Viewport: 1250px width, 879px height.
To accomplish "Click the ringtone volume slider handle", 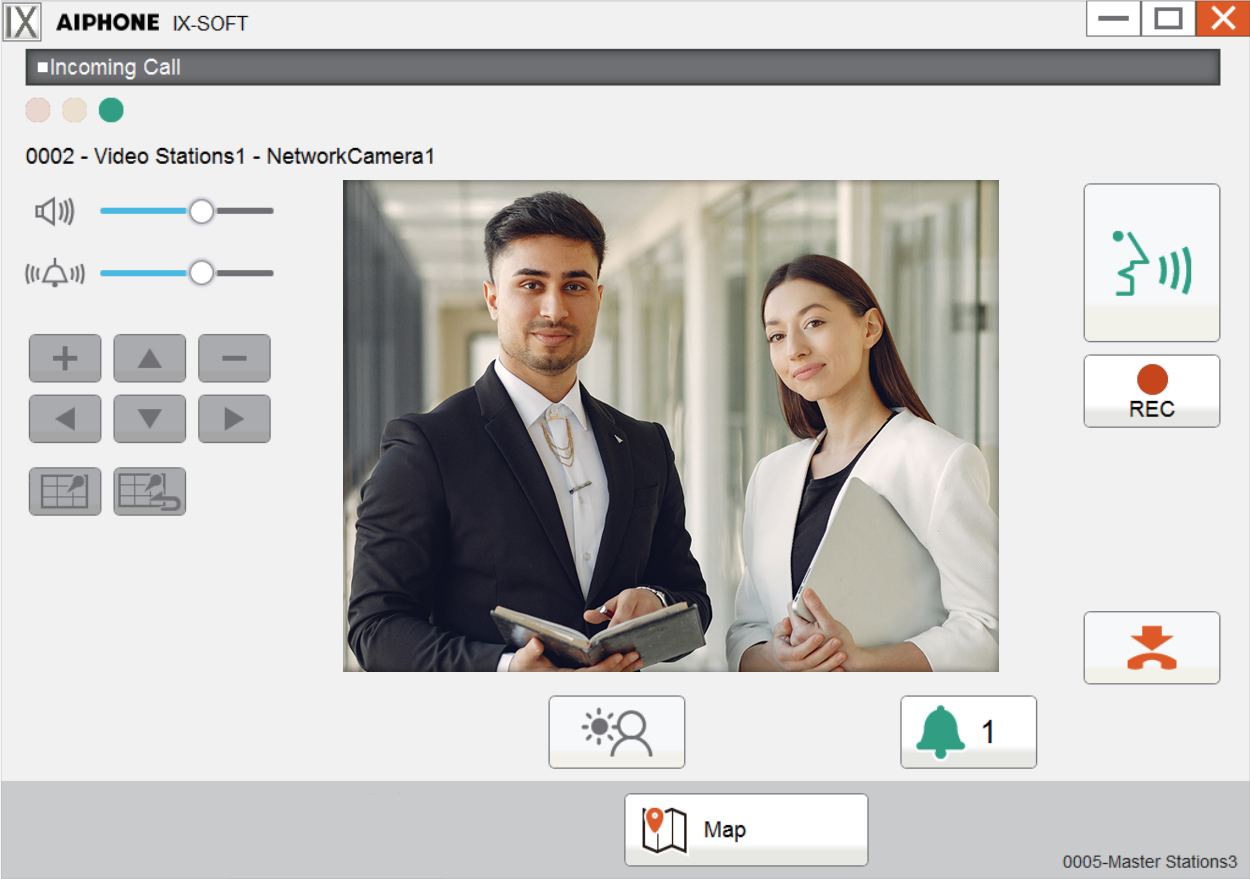I will coord(202,273).
